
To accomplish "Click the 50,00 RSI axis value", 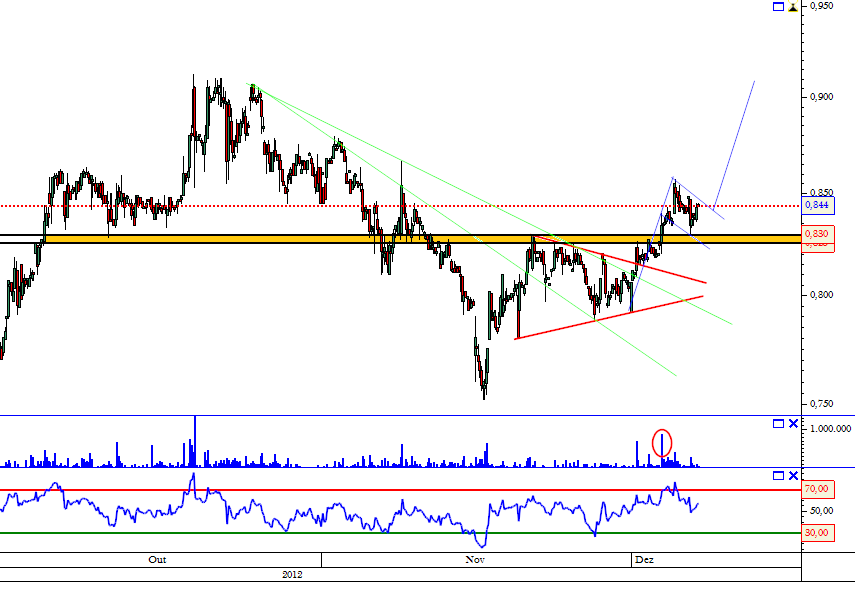I will coord(821,511).
